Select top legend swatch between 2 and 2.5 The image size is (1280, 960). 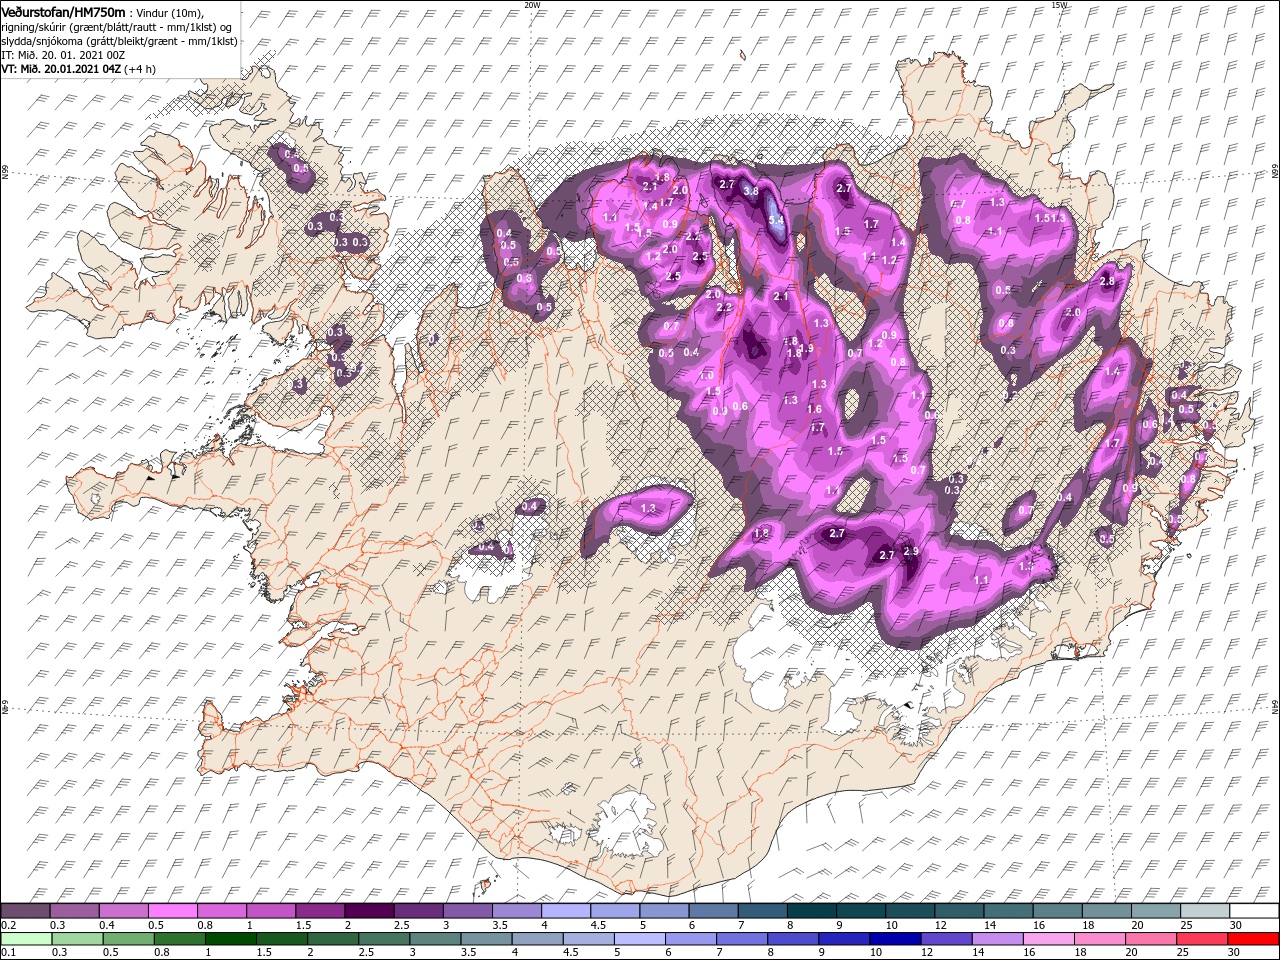tap(369, 910)
